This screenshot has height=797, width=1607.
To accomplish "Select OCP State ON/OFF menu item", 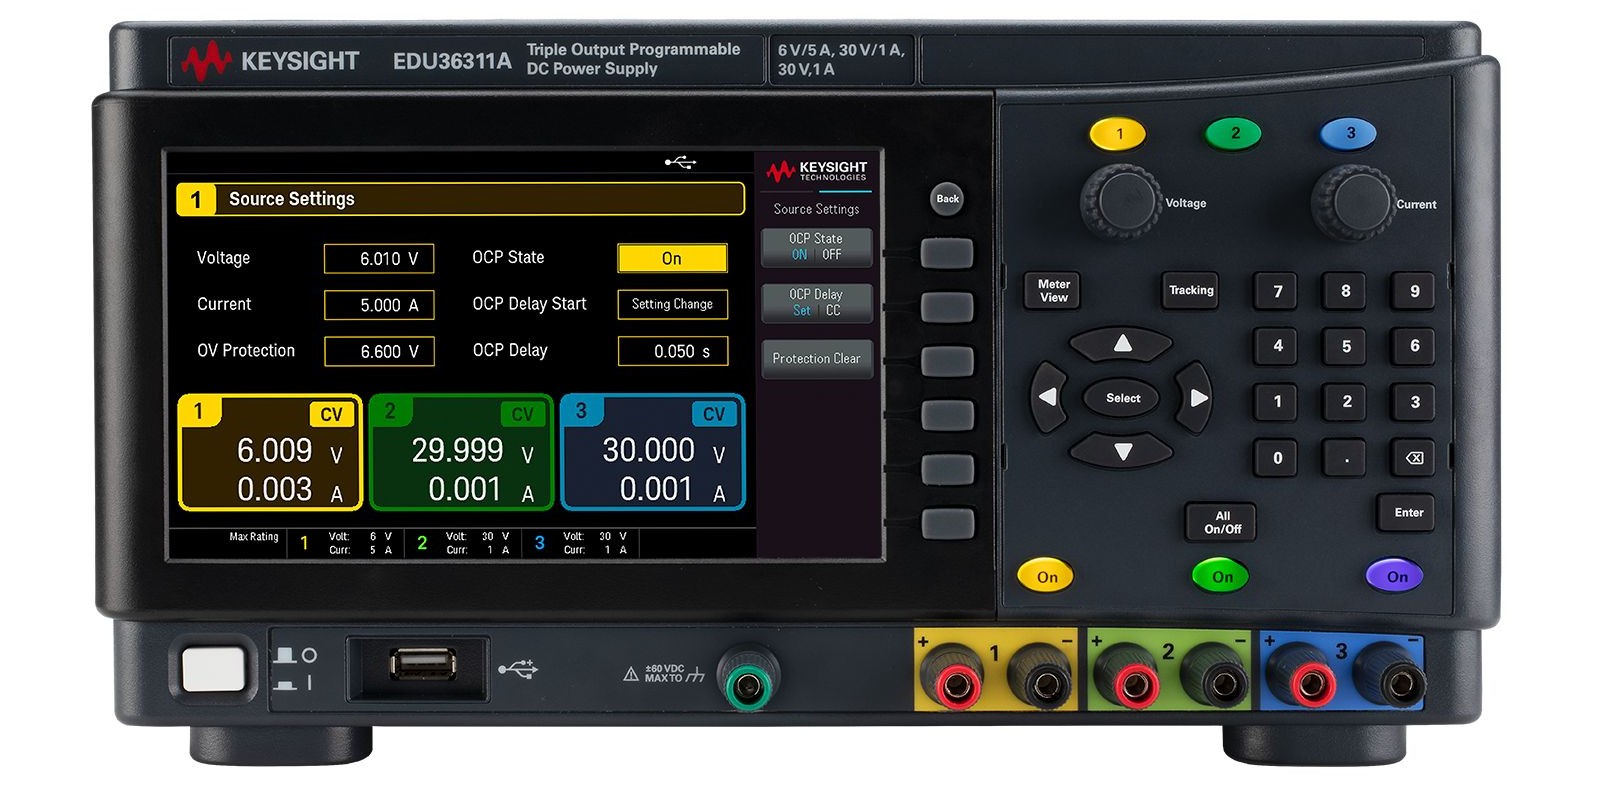I will [816, 247].
